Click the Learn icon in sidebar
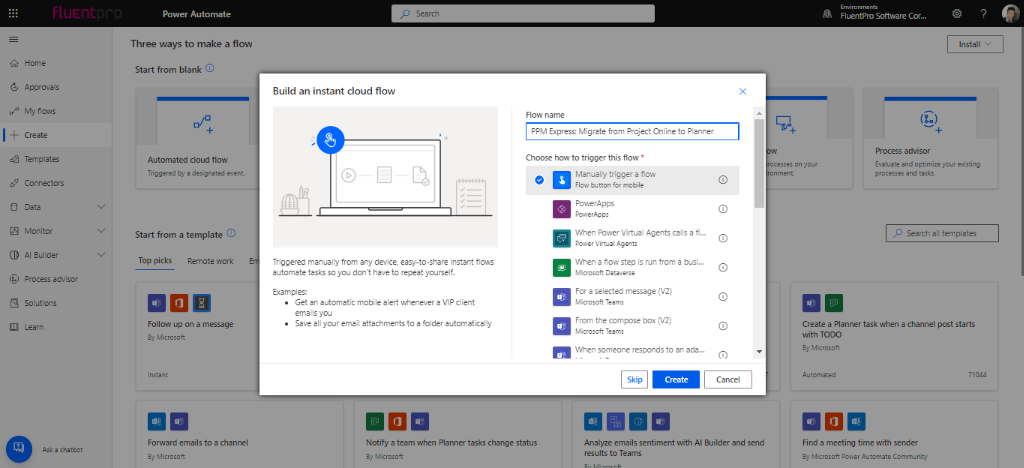 click(x=14, y=327)
